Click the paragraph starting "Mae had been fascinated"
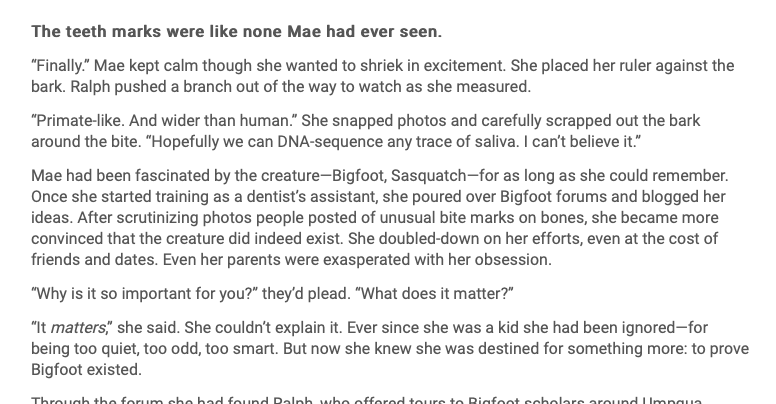The image size is (776, 404). (x=380, y=226)
